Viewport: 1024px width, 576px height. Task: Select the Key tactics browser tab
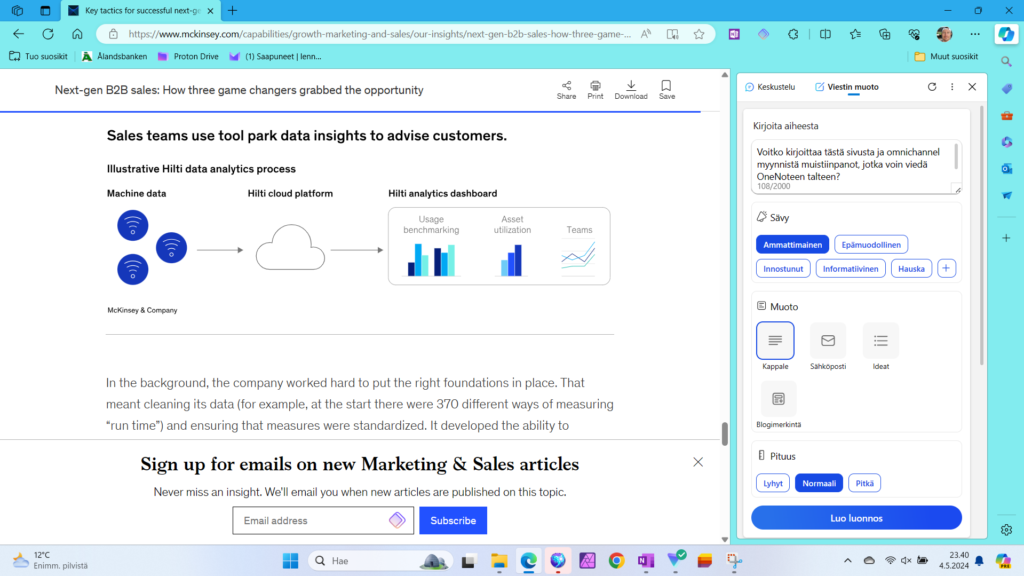tap(141, 10)
